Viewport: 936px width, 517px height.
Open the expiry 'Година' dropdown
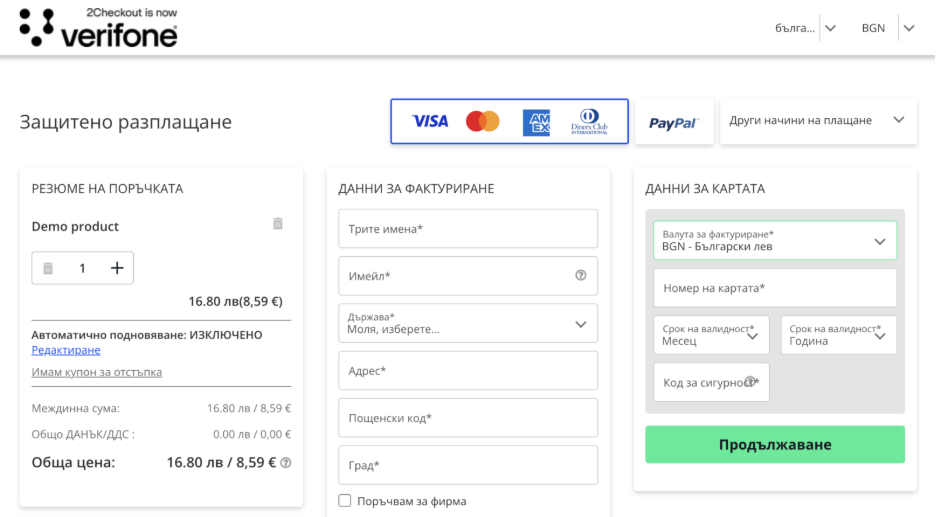click(838, 335)
